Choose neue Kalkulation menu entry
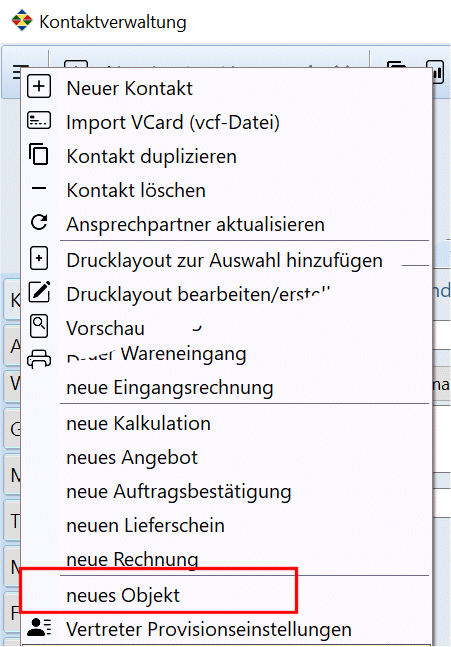Image resolution: width=451 pixels, height=647 pixels. coord(138,423)
